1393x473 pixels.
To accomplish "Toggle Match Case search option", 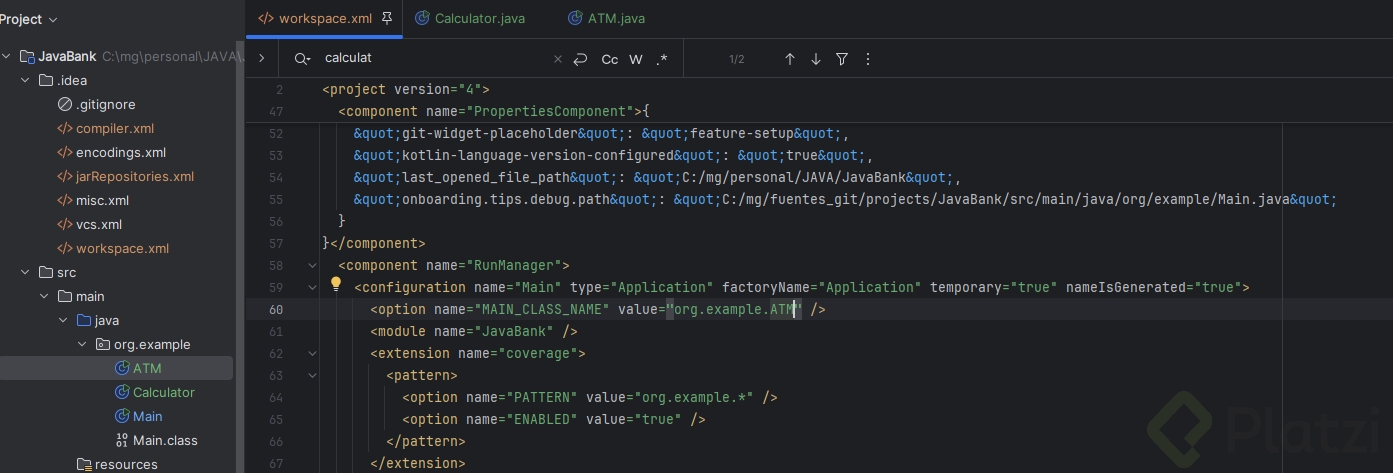I will pos(609,59).
